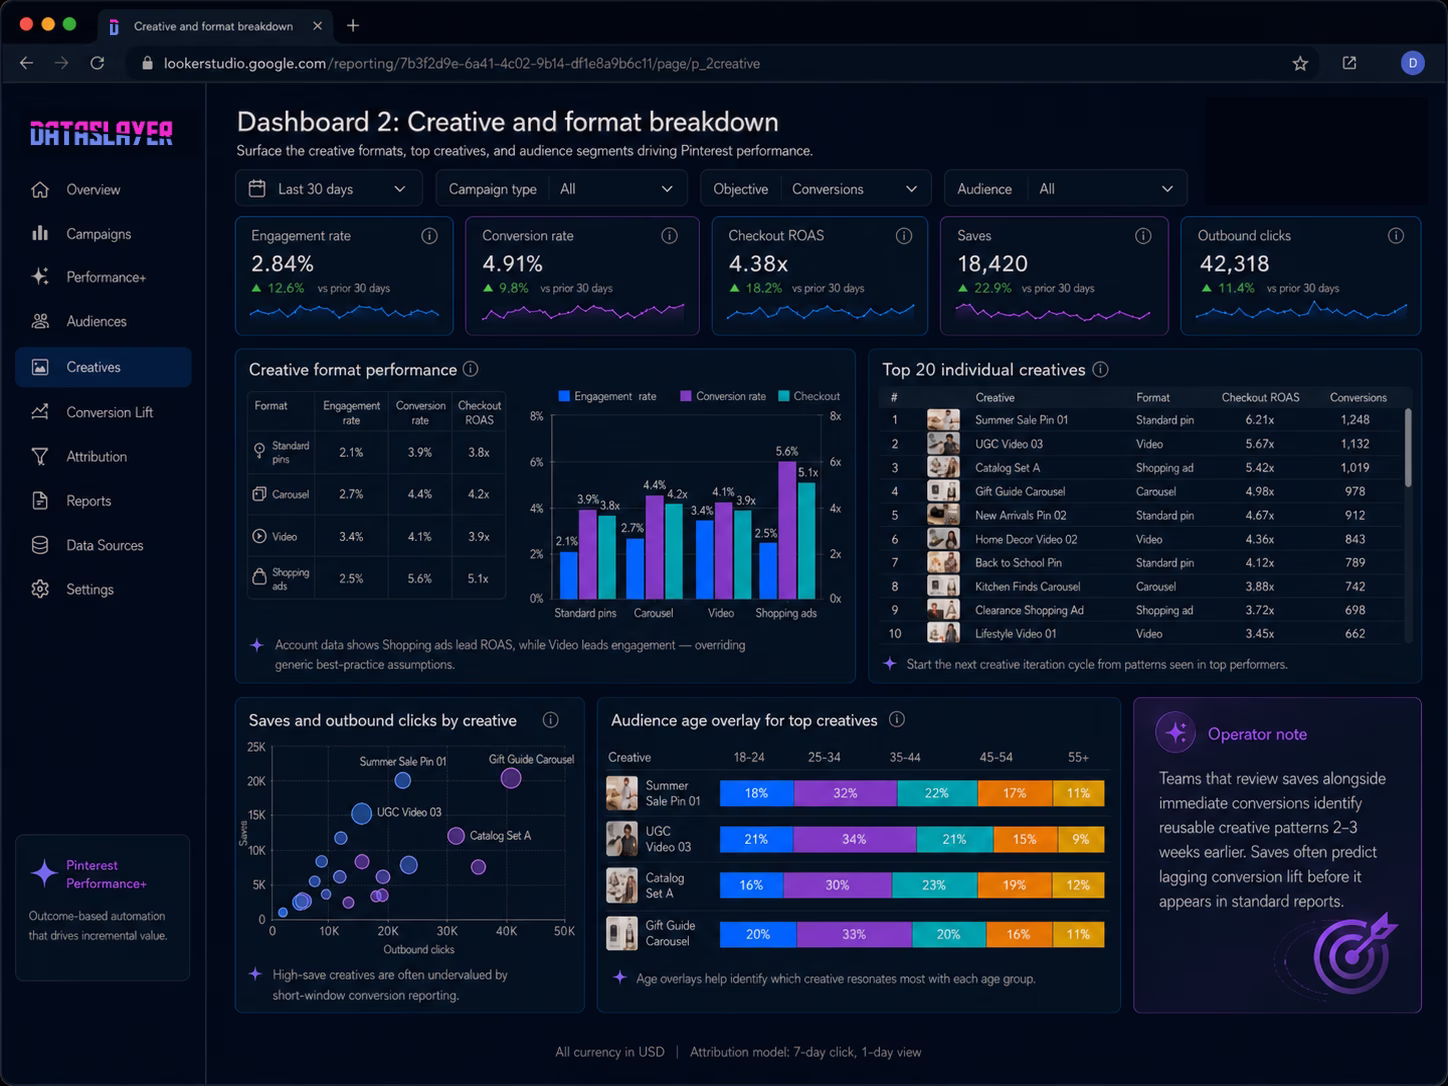The width and height of the screenshot is (1448, 1086).
Task: Click the Shopping ads 5.6% conversion bar
Action: (x=787, y=529)
